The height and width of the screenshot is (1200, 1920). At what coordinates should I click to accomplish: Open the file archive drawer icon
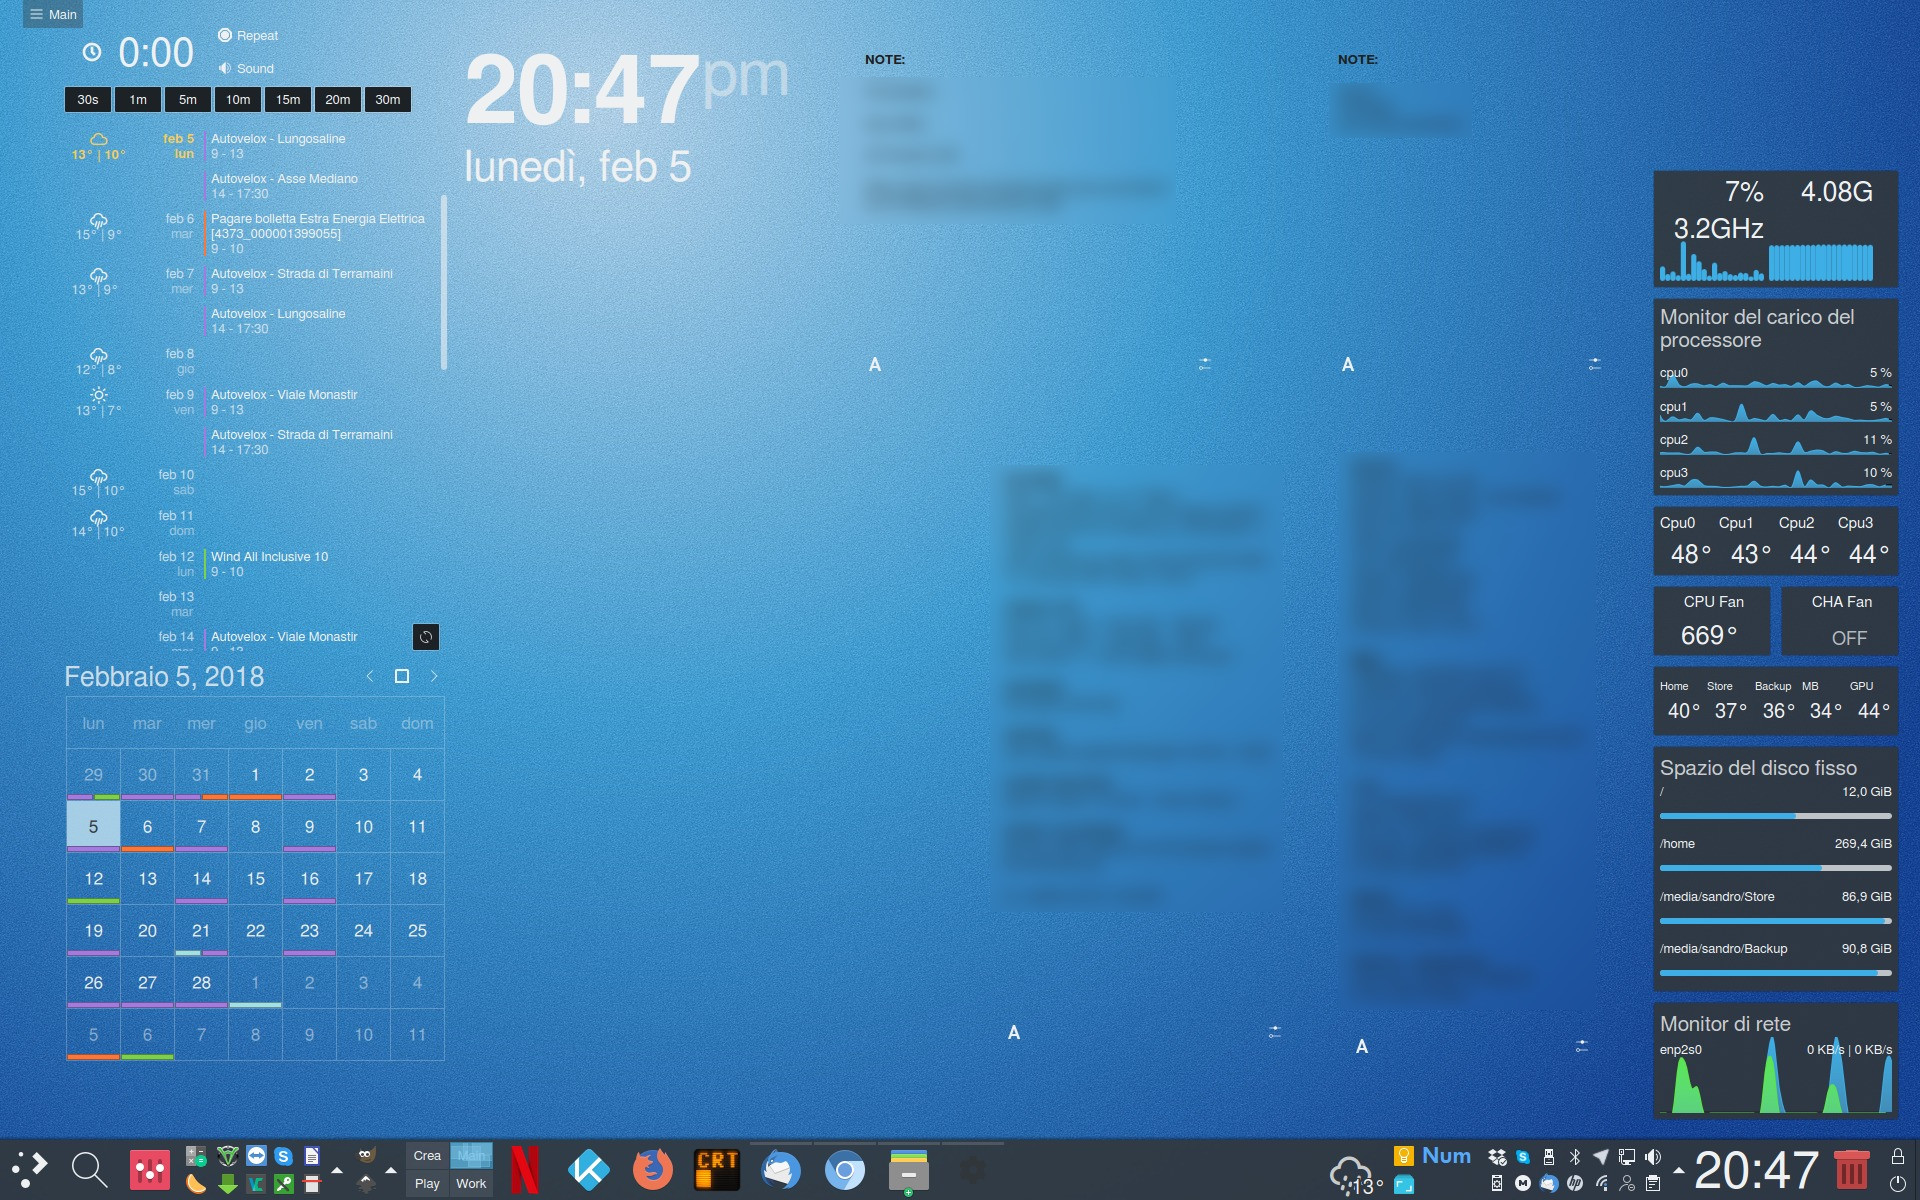[908, 1172]
